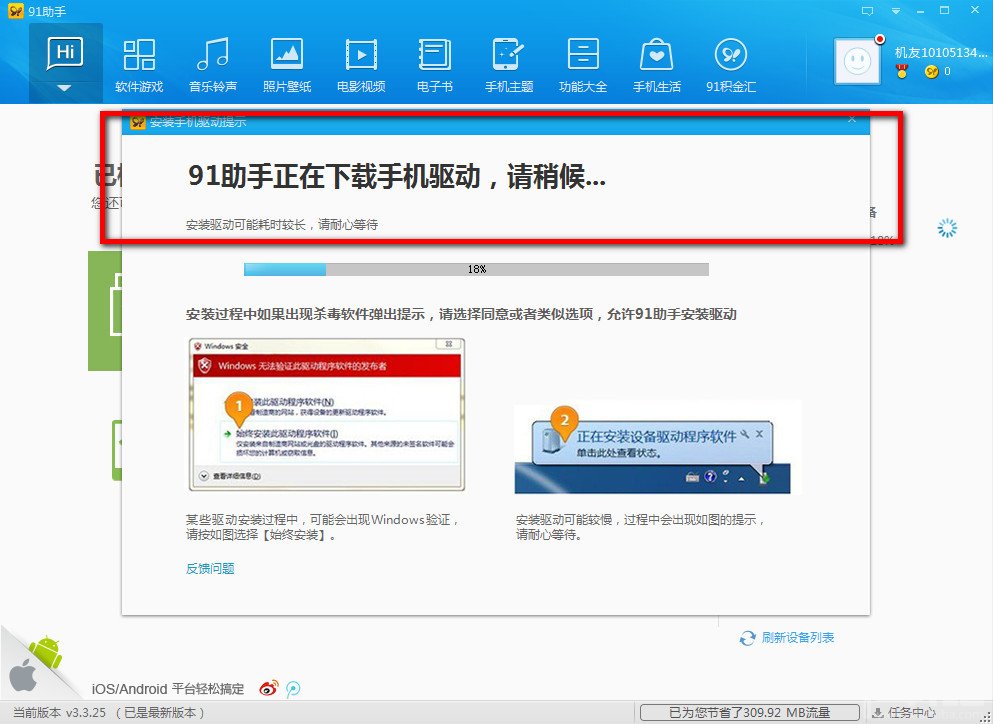Screen dimensions: 993x724
Task: Open 手机生活 section
Action: 657,66
